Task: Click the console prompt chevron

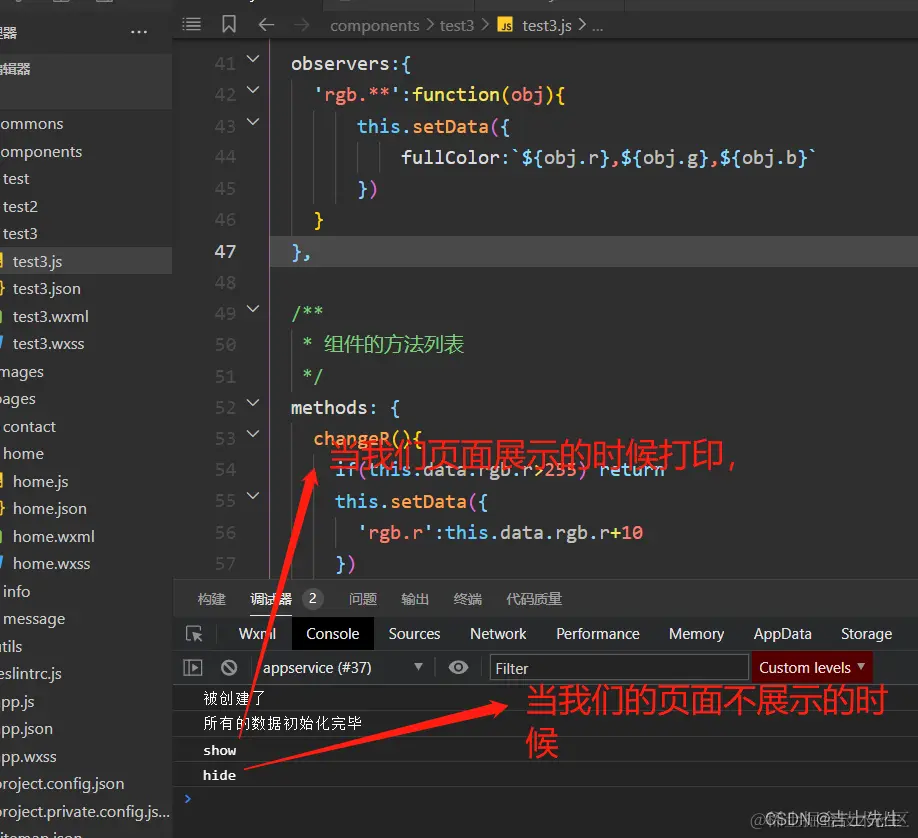Action: (x=187, y=798)
